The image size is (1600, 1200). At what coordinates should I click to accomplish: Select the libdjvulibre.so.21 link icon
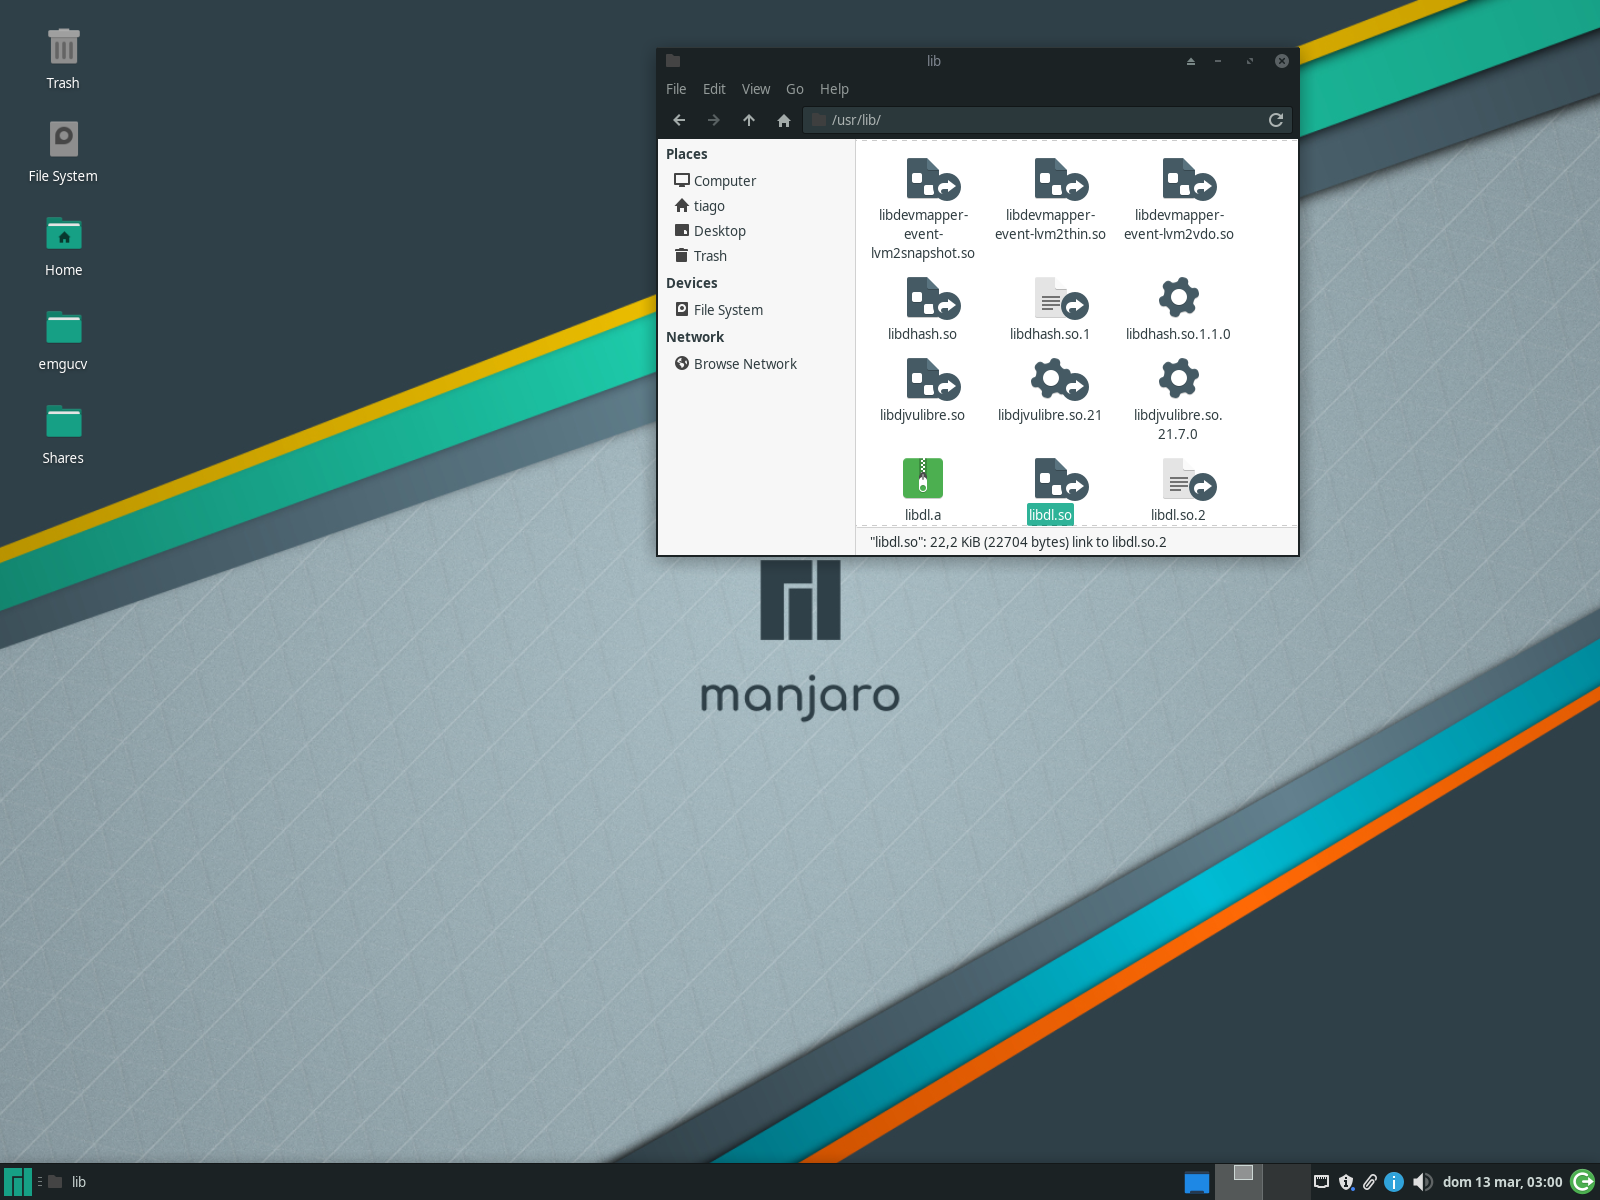pos(1059,379)
